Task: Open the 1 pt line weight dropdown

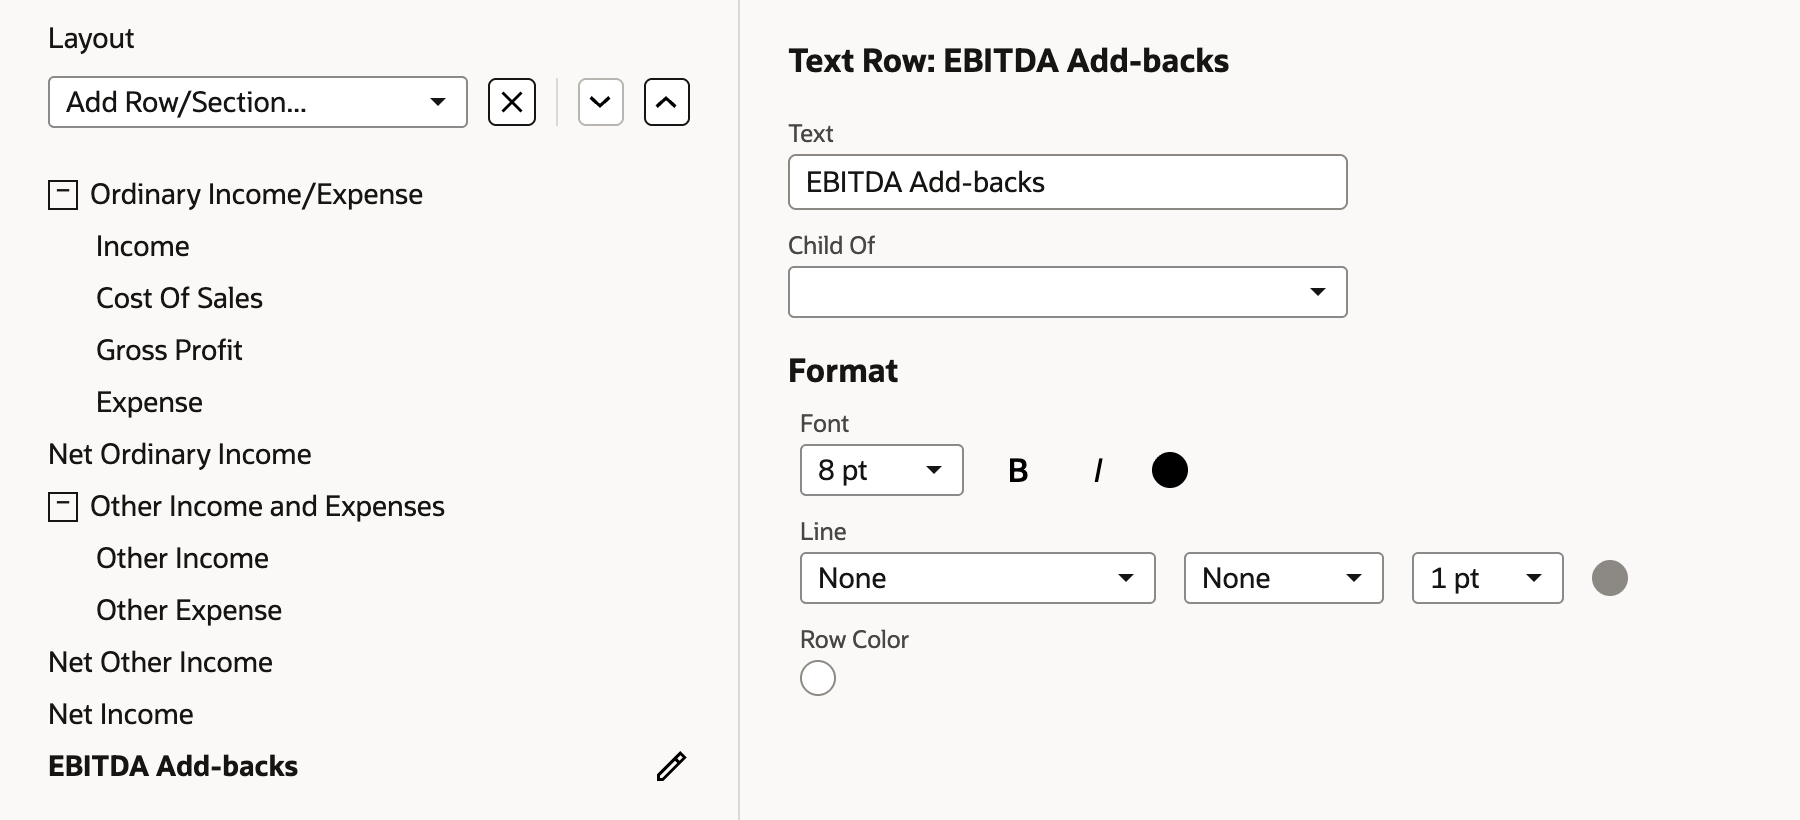Action: click(1488, 578)
